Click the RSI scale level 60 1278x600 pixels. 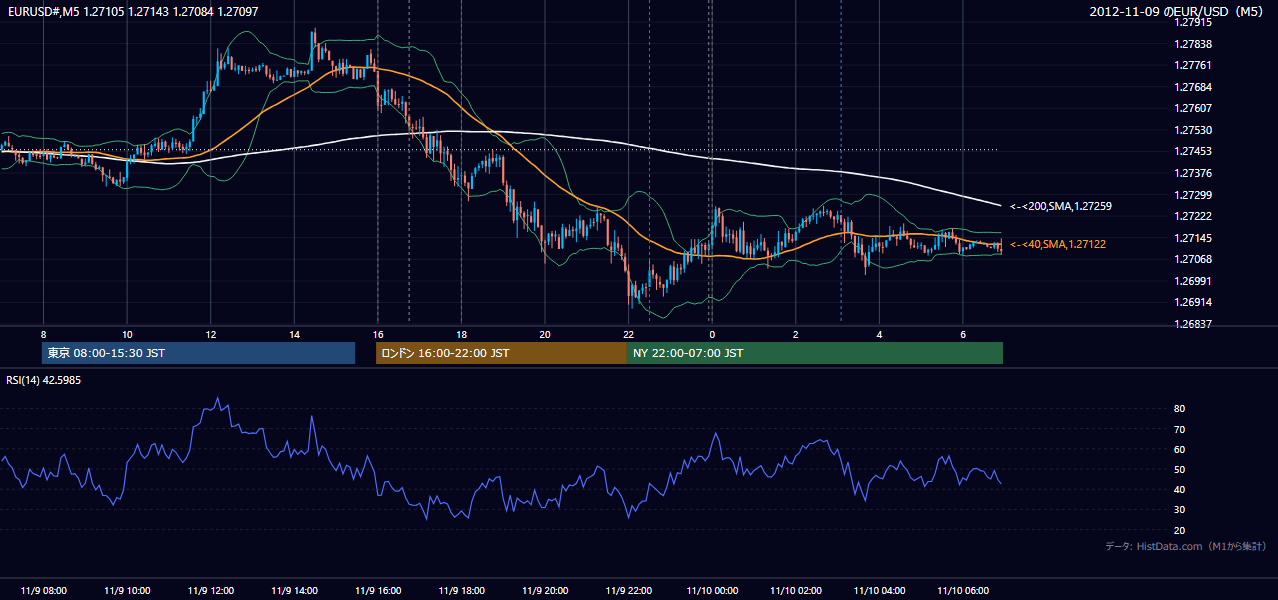click(1180, 449)
